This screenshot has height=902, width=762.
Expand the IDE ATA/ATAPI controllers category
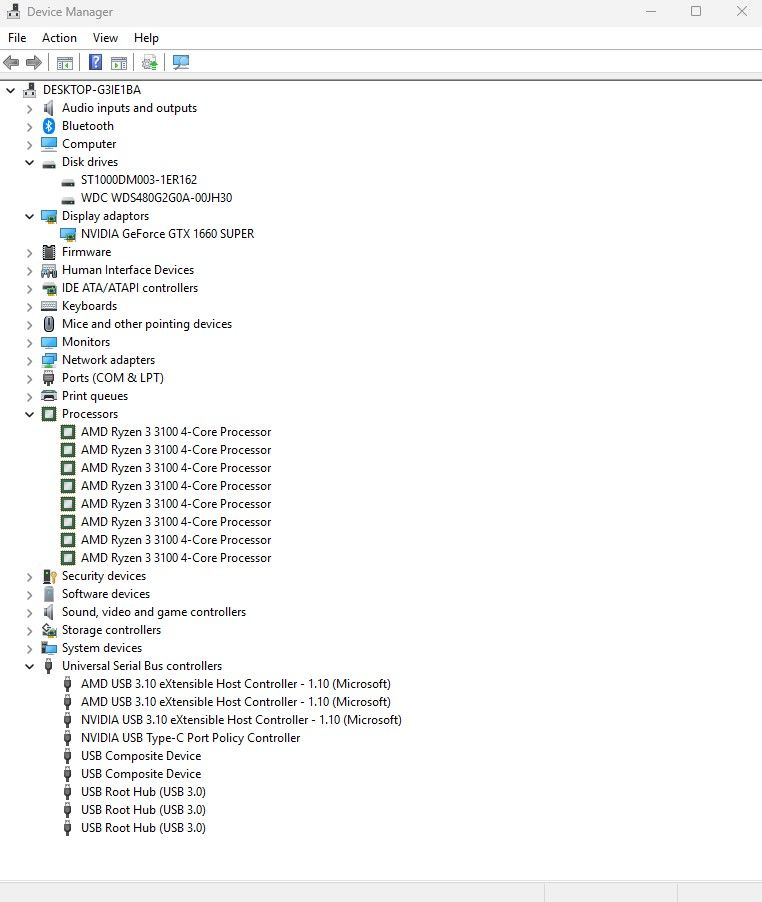[x=29, y=289]
